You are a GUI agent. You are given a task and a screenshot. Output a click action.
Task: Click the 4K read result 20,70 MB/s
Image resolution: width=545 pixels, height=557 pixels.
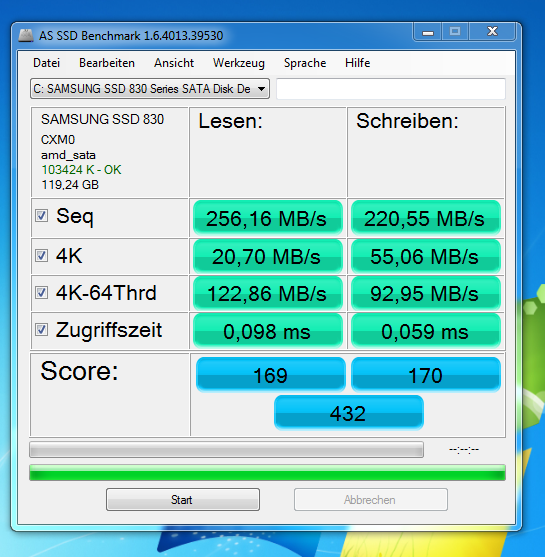[x=268, y=256]
